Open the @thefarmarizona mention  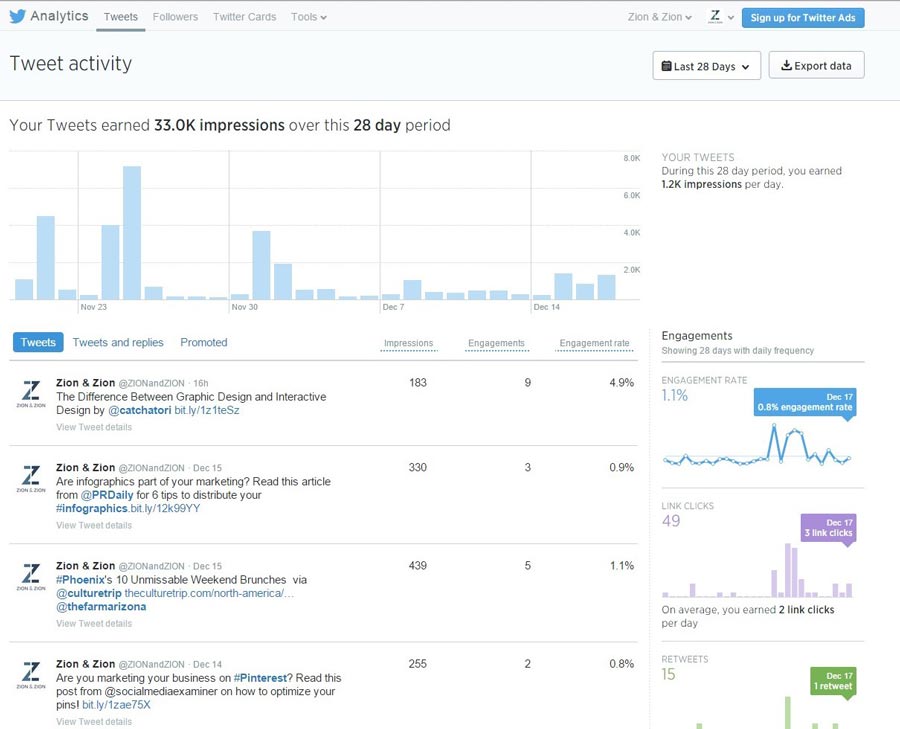(101, 607)
